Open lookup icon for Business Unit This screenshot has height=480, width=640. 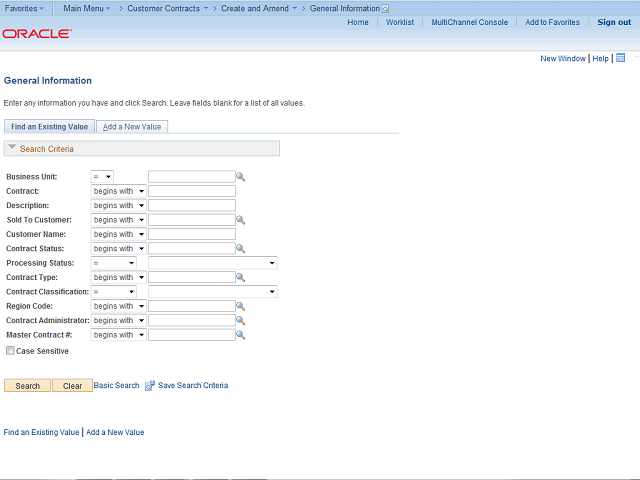point(241,177)
